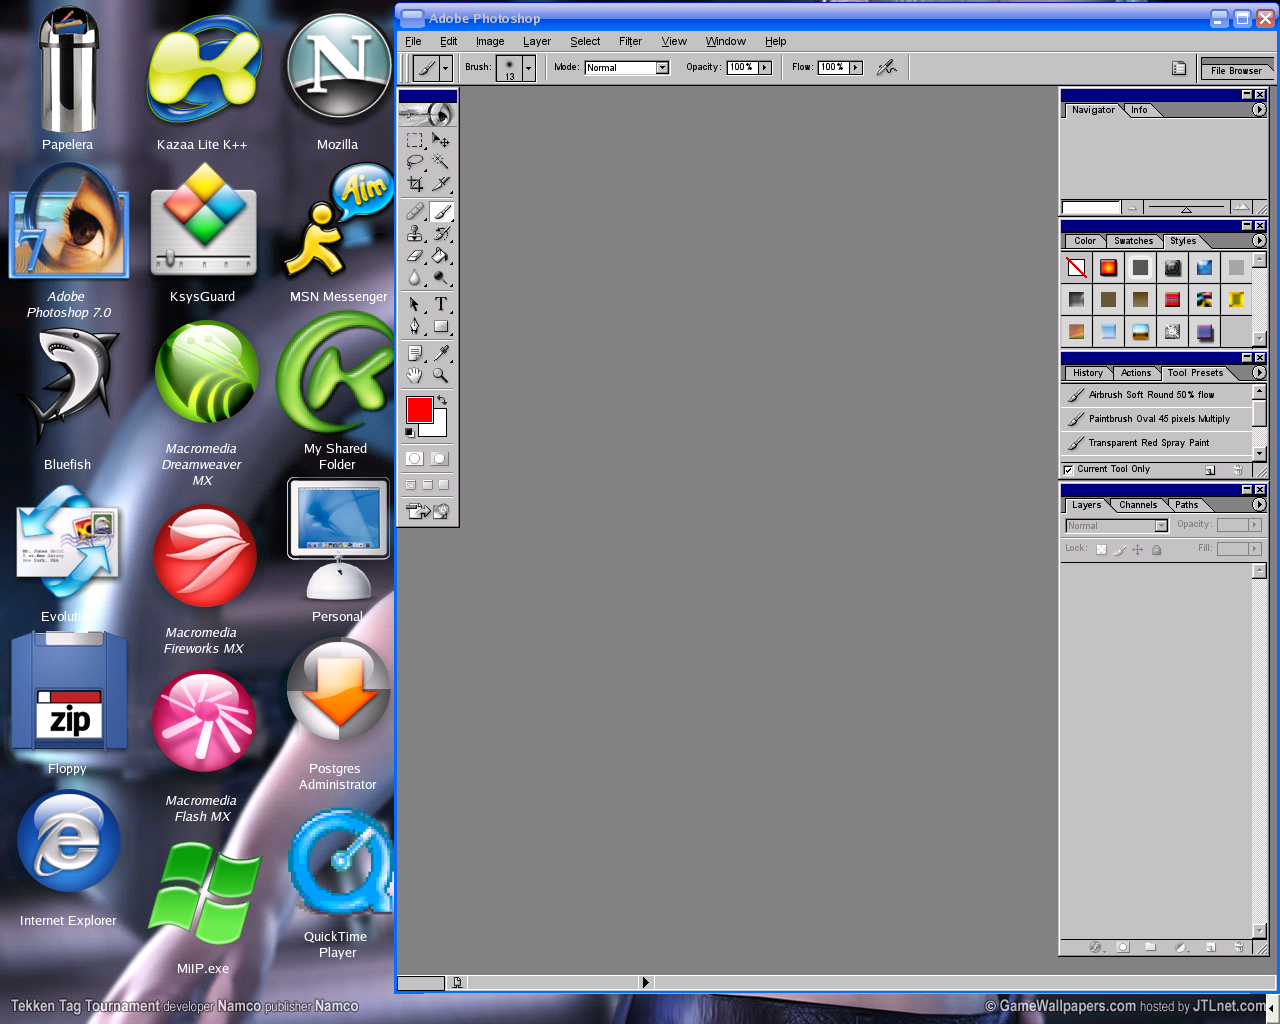Open the File menu
Viewport: 1280px width, 1024px height.
coord(413,41)
